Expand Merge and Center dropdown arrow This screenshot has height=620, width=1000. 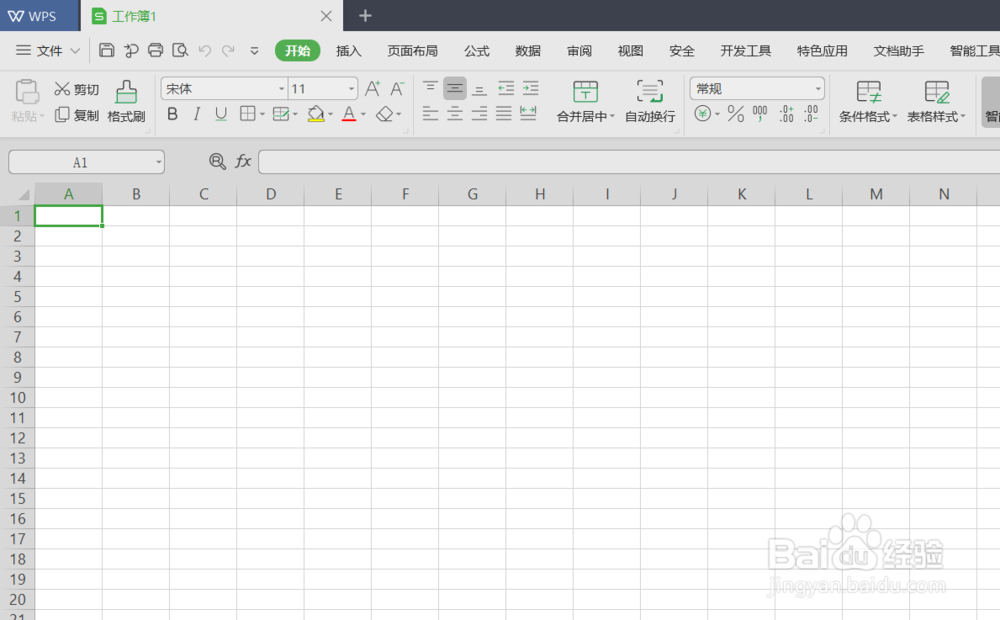pos(612,116)
